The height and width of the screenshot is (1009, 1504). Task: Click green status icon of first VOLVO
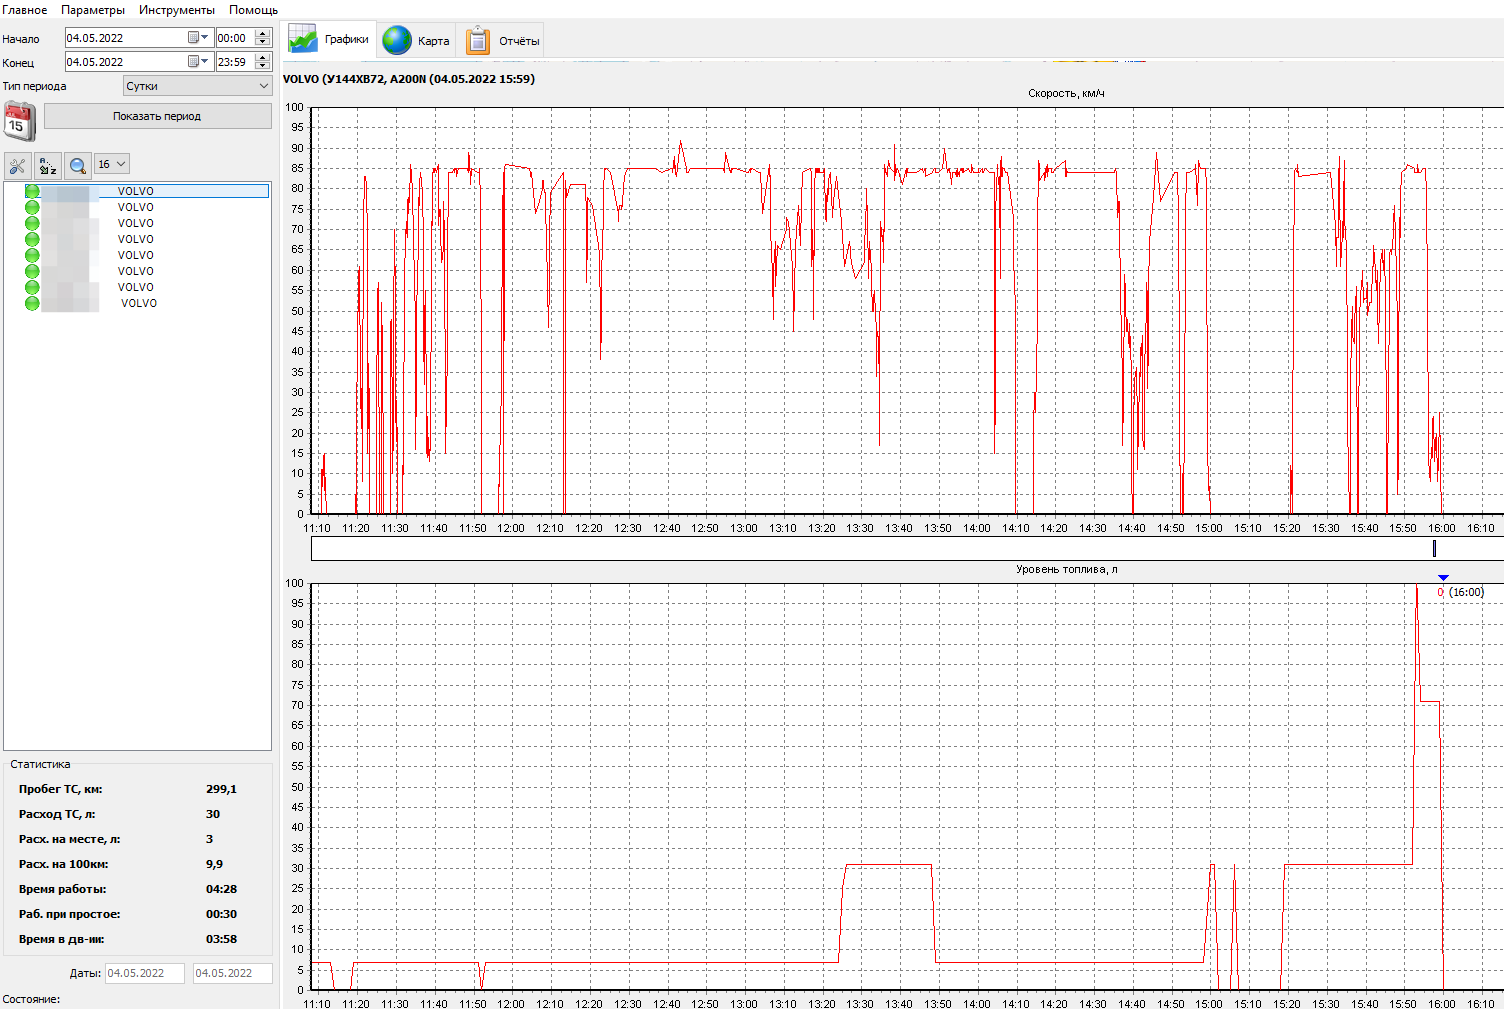click(x=32, y=191)
